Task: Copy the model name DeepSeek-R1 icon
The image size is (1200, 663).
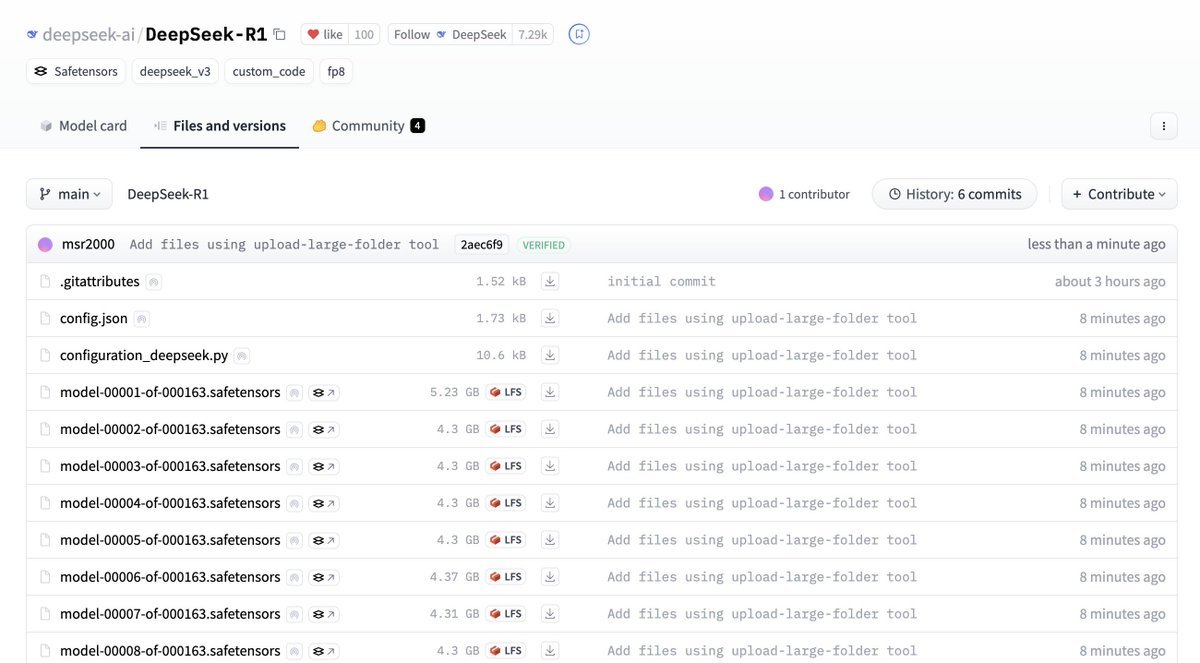Action: [x=280, y=34]
